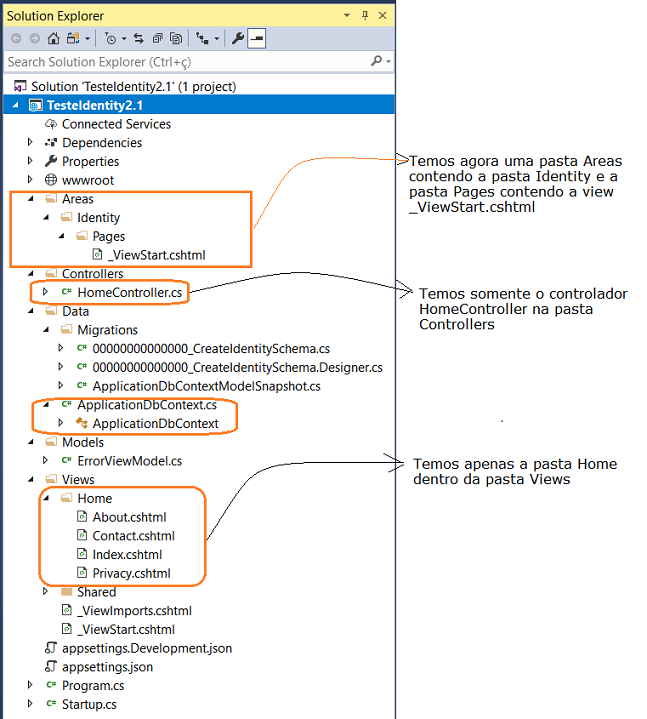Close the Solution Explorer panel
This screenshot has height=719, width=647.
382,16
